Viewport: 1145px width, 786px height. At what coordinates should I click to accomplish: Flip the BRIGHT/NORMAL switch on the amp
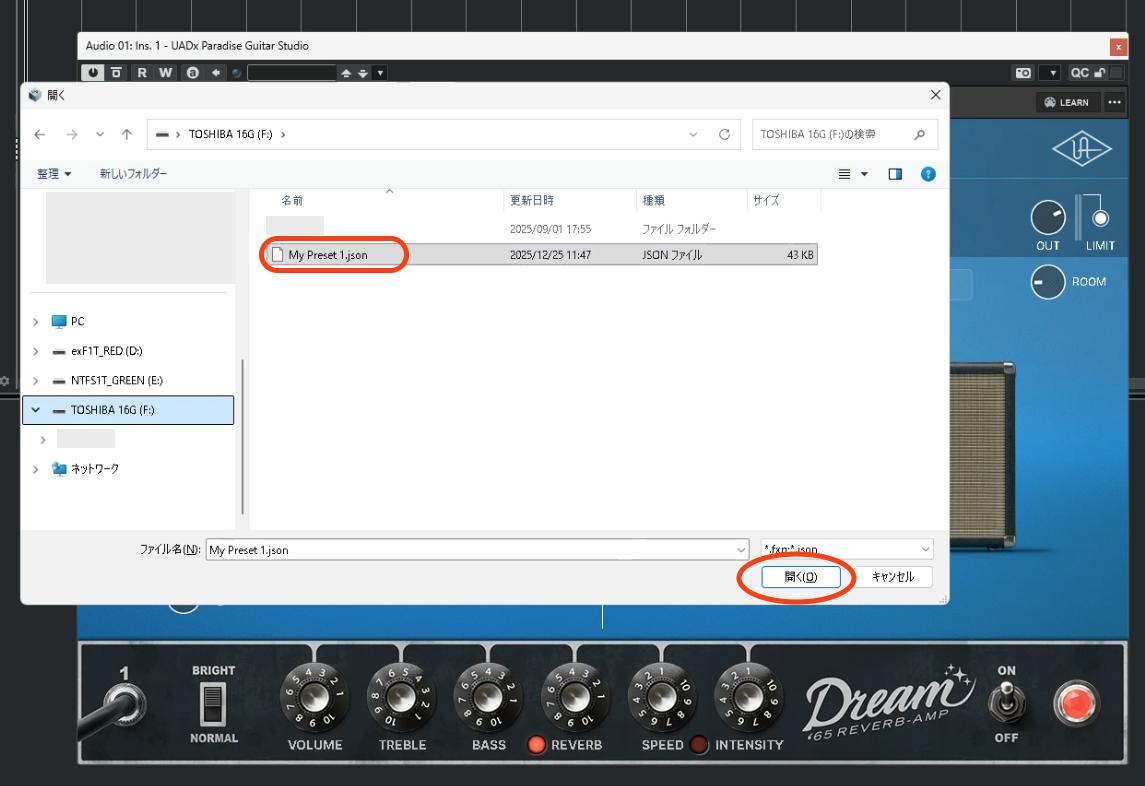click(x=212, y=704)
